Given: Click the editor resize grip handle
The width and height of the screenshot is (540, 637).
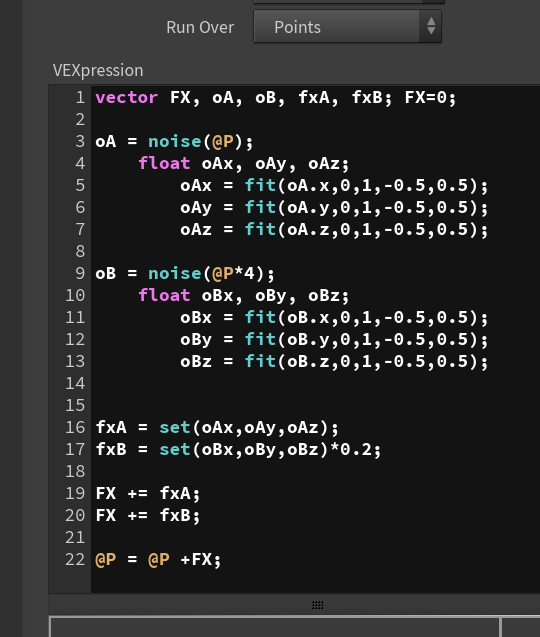Looking at the screenshot, I should (x=317, y=605).
